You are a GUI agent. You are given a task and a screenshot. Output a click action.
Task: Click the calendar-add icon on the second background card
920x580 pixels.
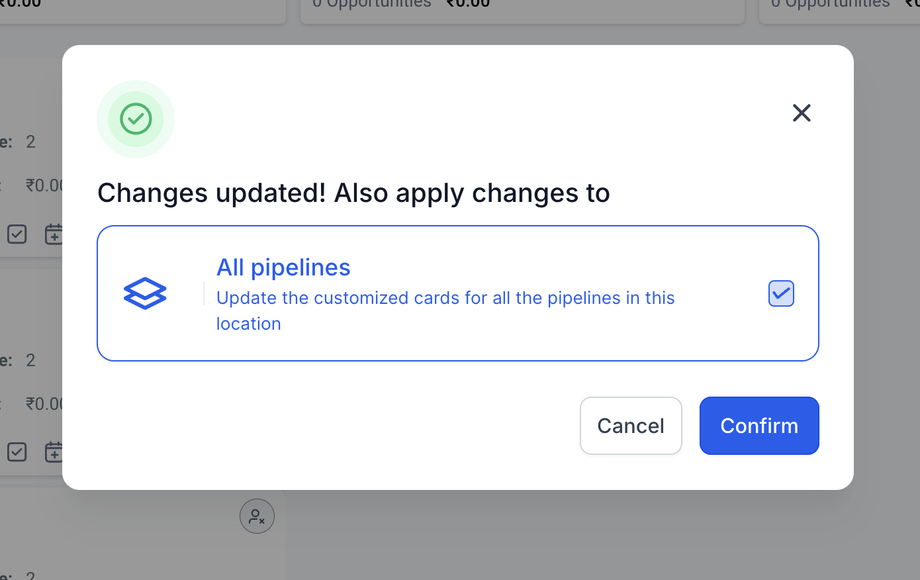click(54, 452)
